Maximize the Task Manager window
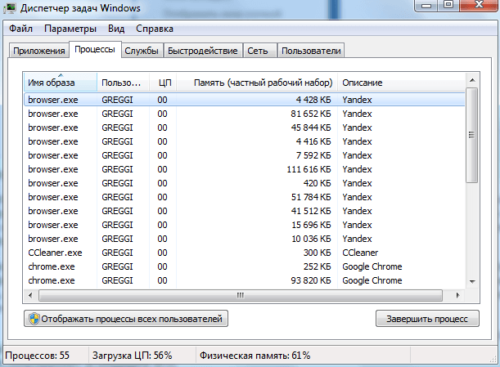Image resolution: width=500 pixels, height=367 pixels. tap(449, 5)
